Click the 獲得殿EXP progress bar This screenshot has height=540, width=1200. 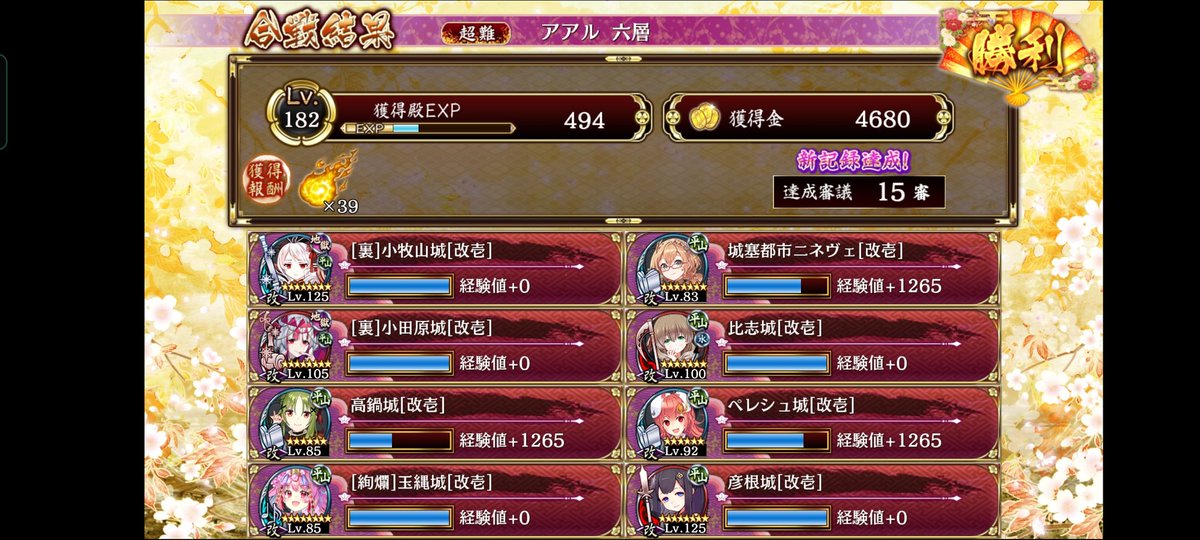[x=428, y=128]
